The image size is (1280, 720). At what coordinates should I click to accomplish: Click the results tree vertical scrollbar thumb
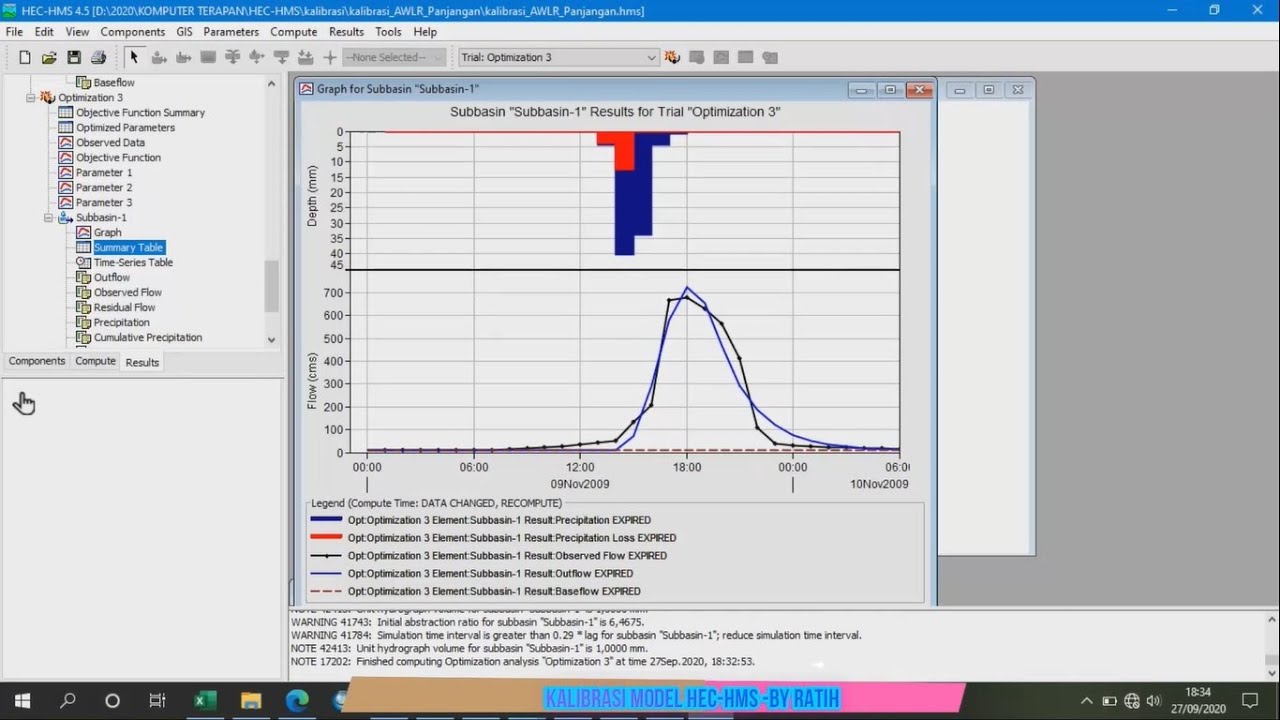[271, 287]
